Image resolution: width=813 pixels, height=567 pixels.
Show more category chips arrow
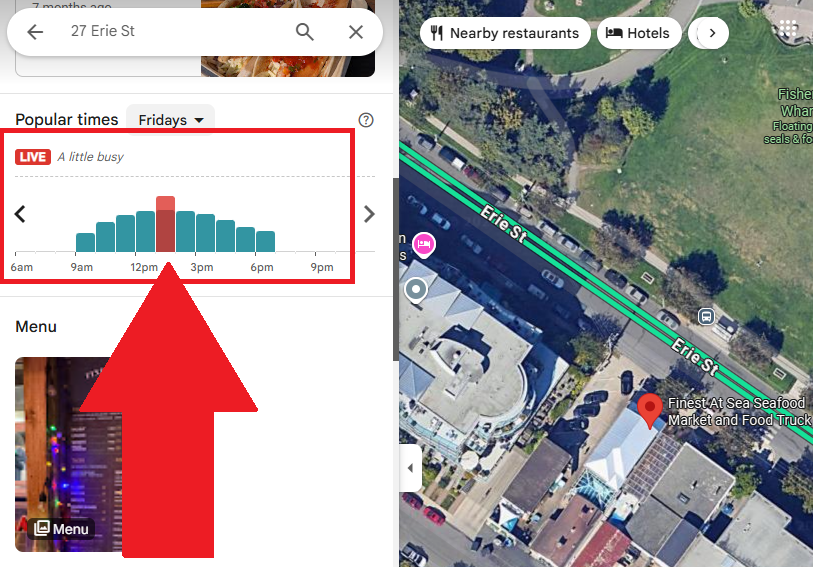point(712,33)
